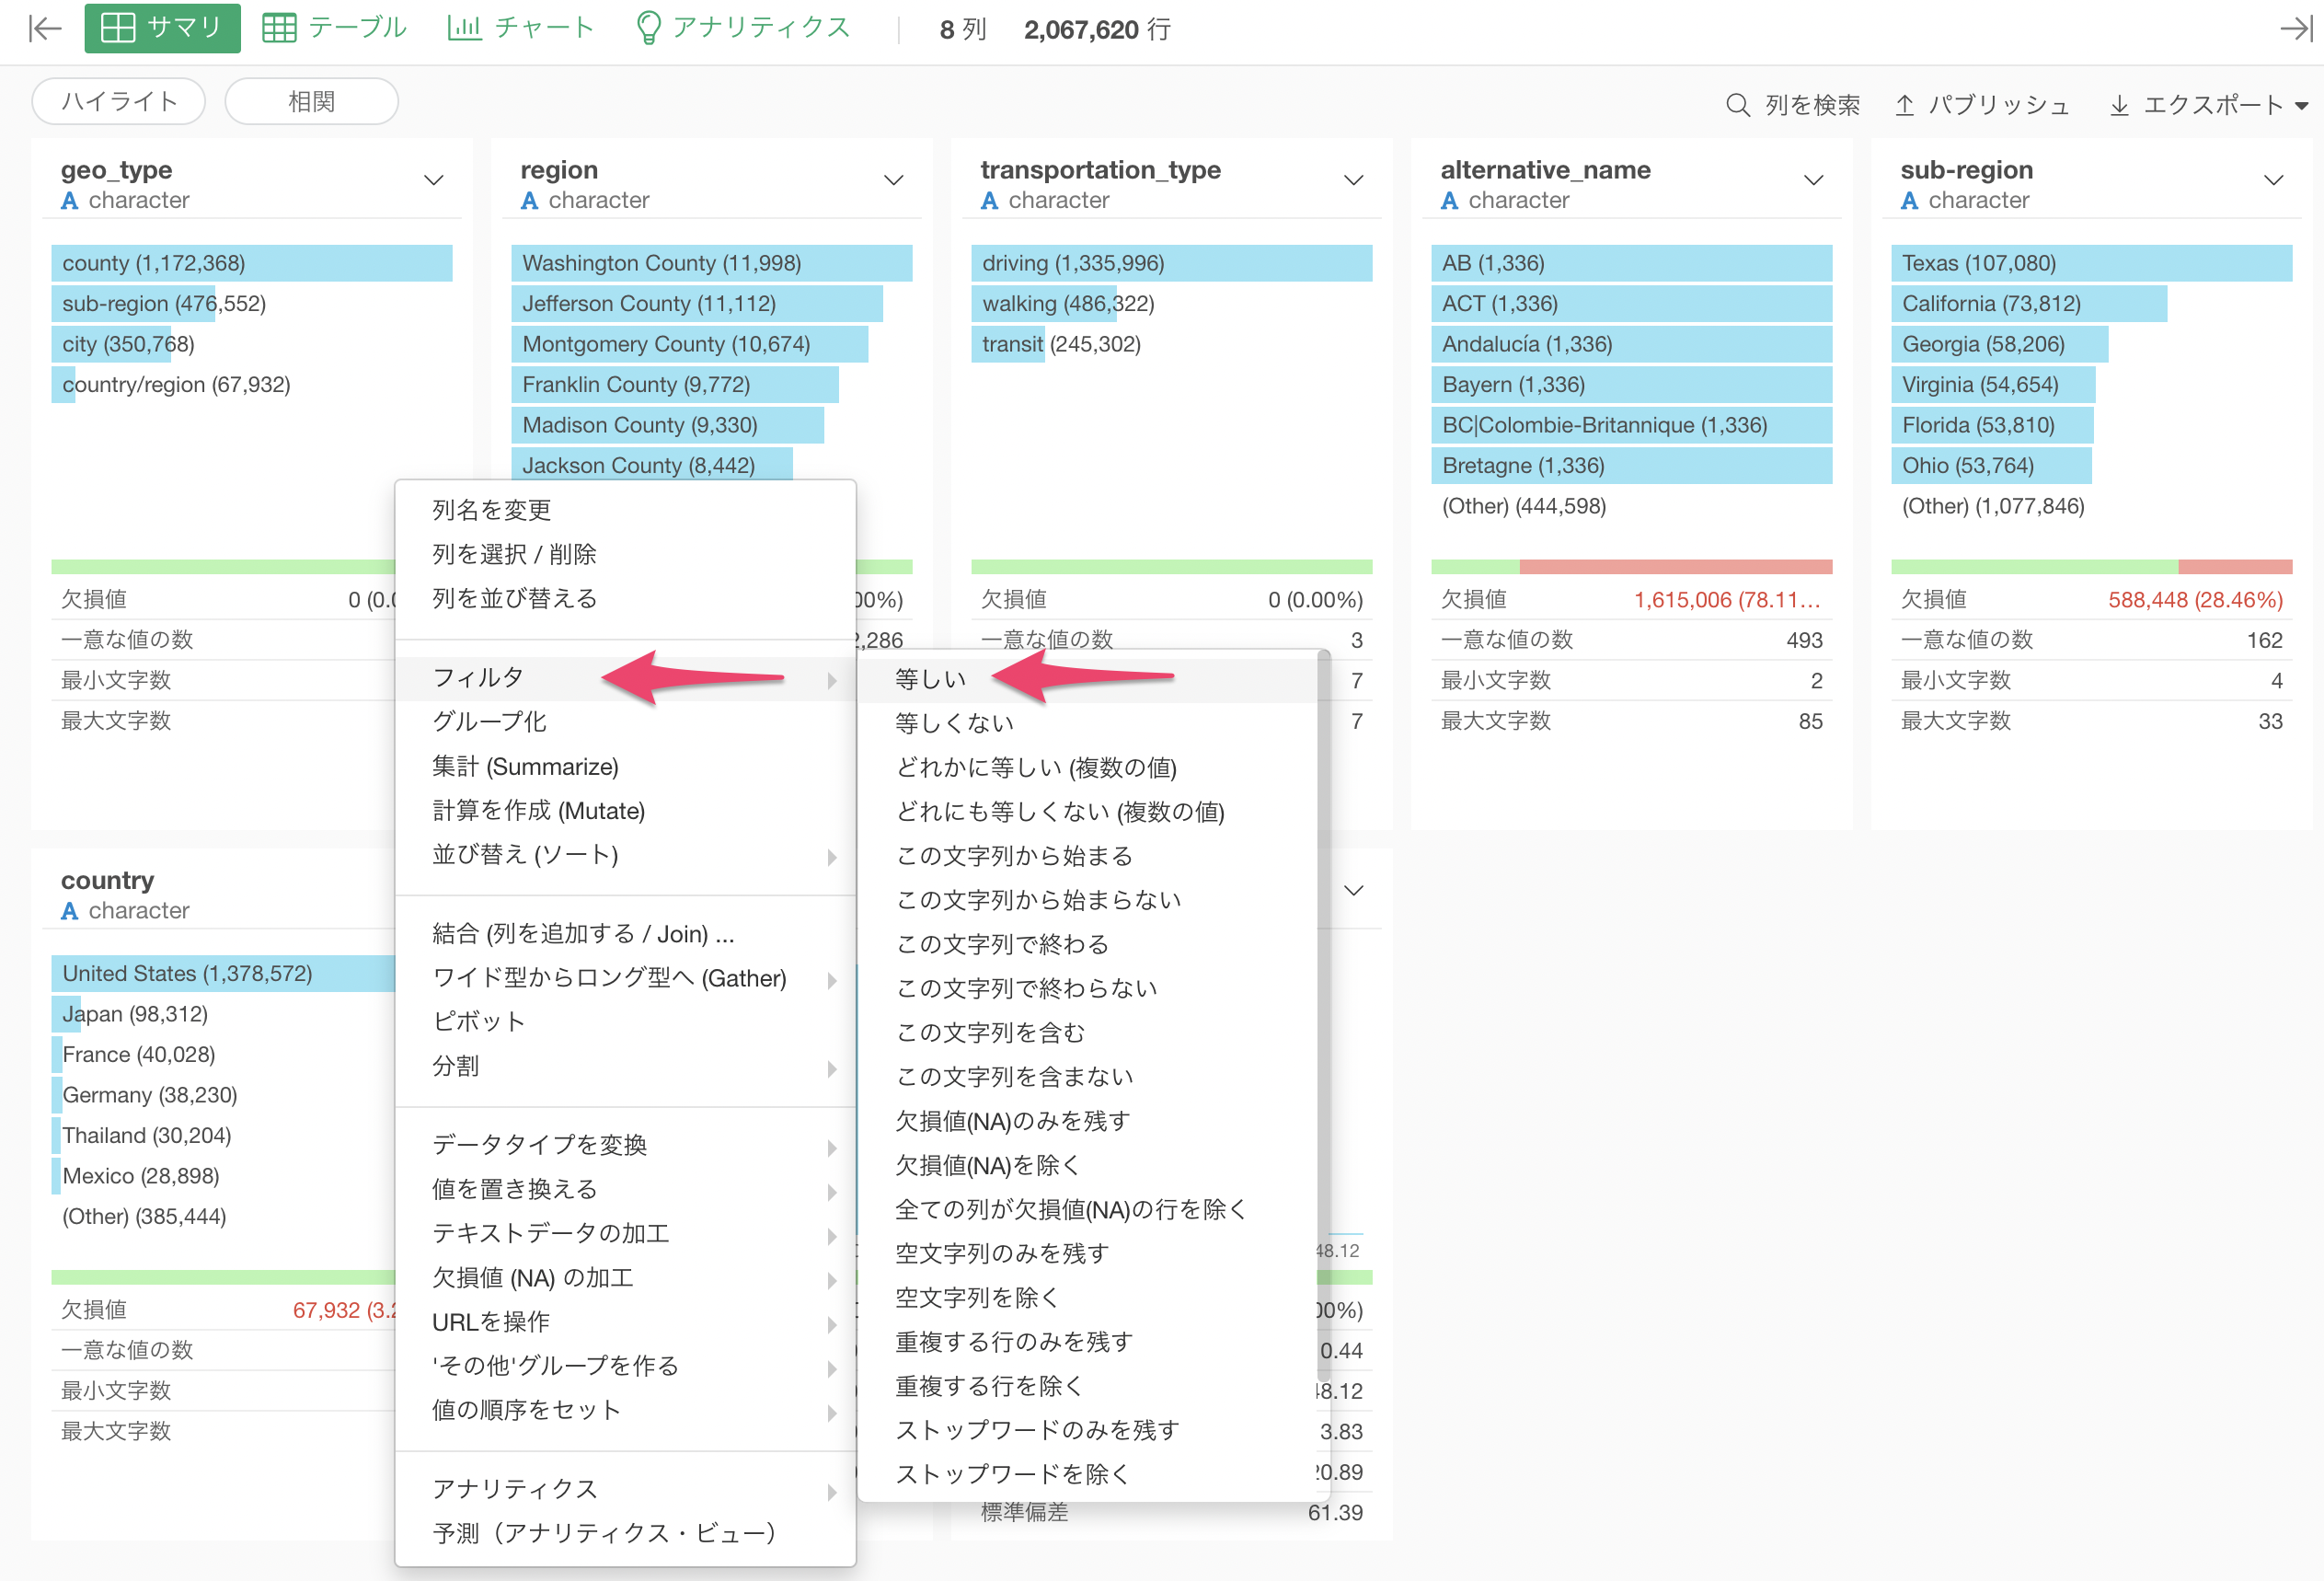Screen dimensions: 2324x1581
Task: Toggle the ハイライト pill button
Action: [x=118, y=102]
